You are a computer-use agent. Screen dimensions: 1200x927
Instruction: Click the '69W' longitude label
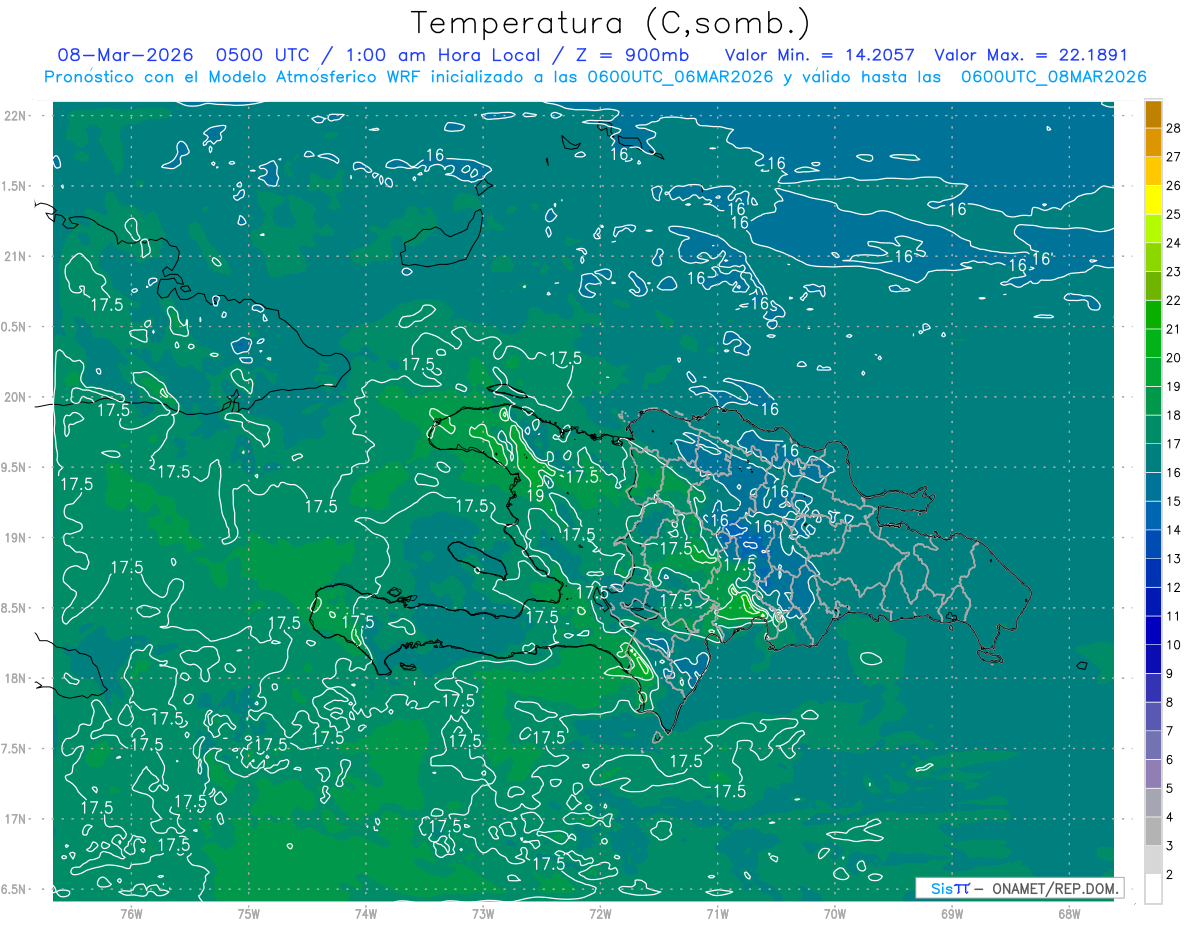pyautogui.click(x=951, y=913)
